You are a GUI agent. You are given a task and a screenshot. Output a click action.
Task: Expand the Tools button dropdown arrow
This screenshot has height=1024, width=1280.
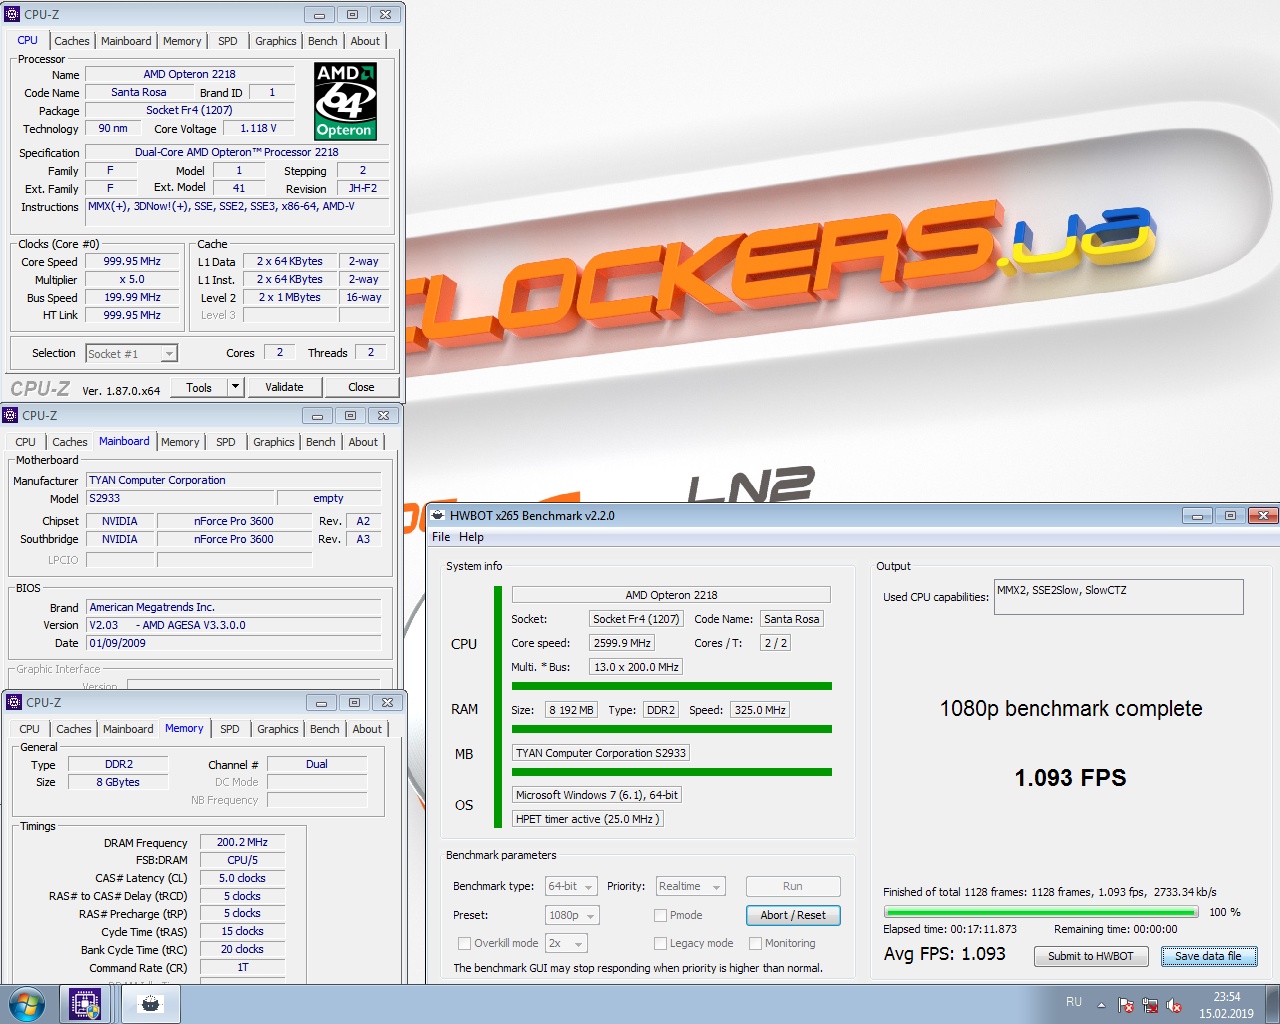[x=235, y=387]
